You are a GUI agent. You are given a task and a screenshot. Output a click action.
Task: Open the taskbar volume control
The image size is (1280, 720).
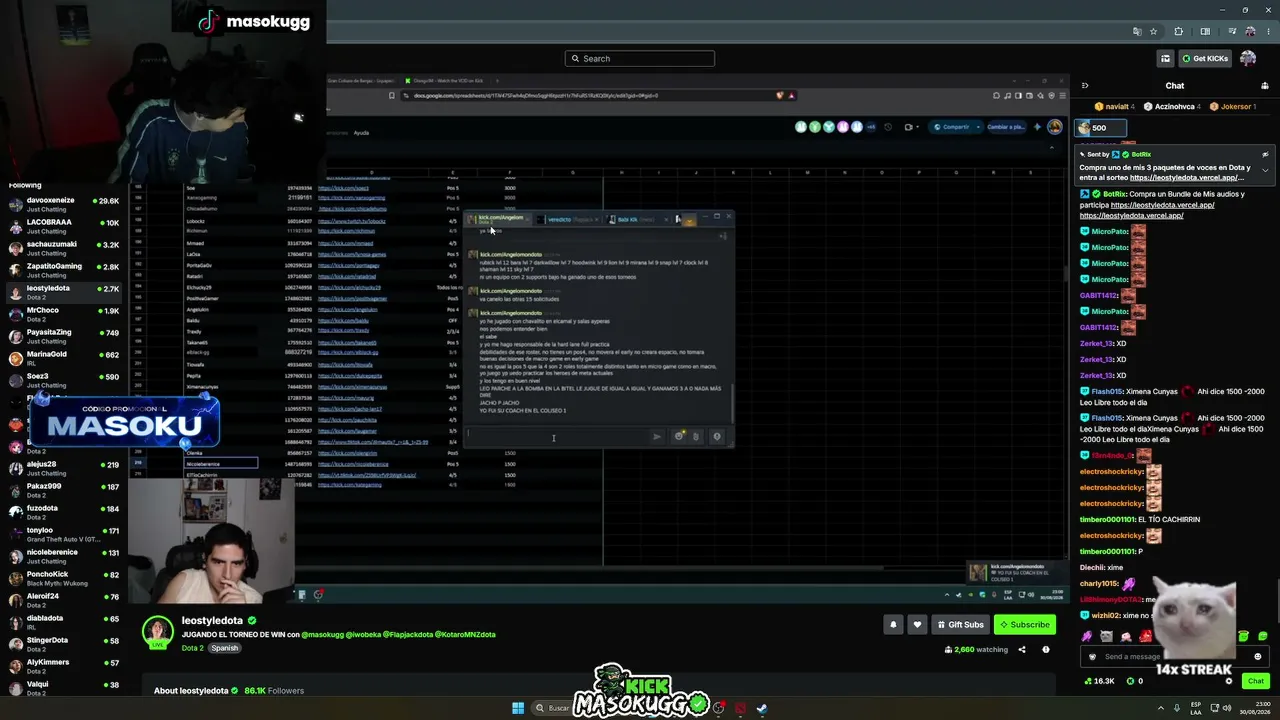coord(1228,708)
